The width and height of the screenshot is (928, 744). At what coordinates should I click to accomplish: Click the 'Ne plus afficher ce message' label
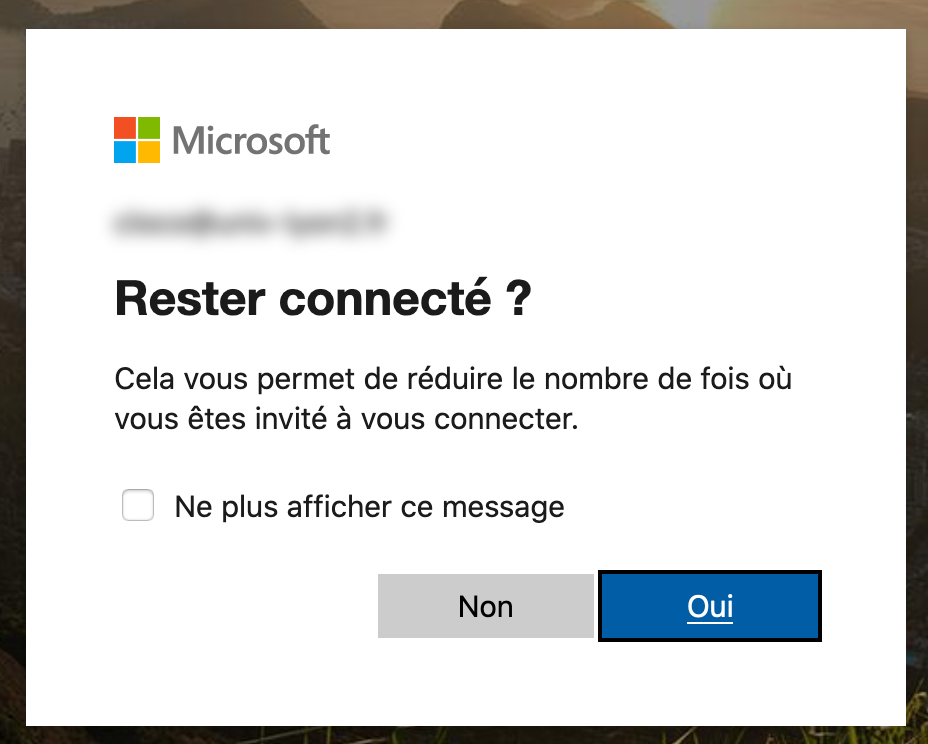(x=369, y=507)
